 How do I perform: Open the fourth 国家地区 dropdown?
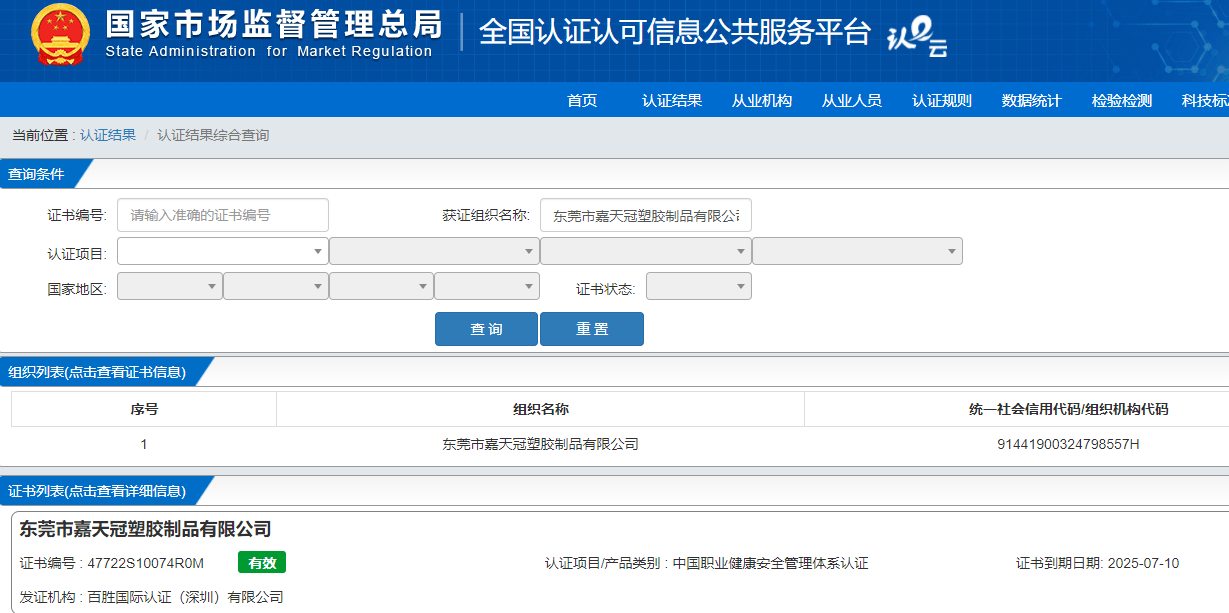pos(487,286)
